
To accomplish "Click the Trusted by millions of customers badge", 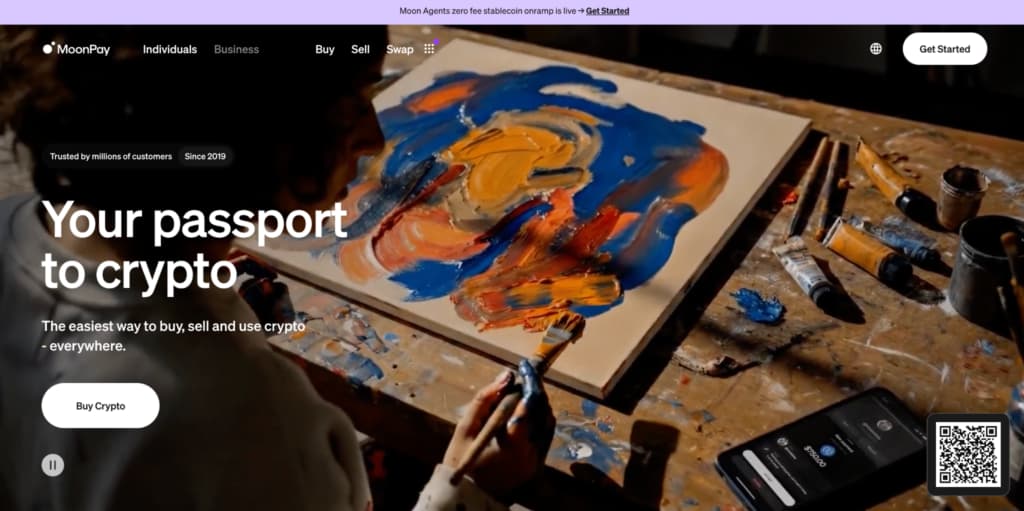I will [x=111, y=156].
